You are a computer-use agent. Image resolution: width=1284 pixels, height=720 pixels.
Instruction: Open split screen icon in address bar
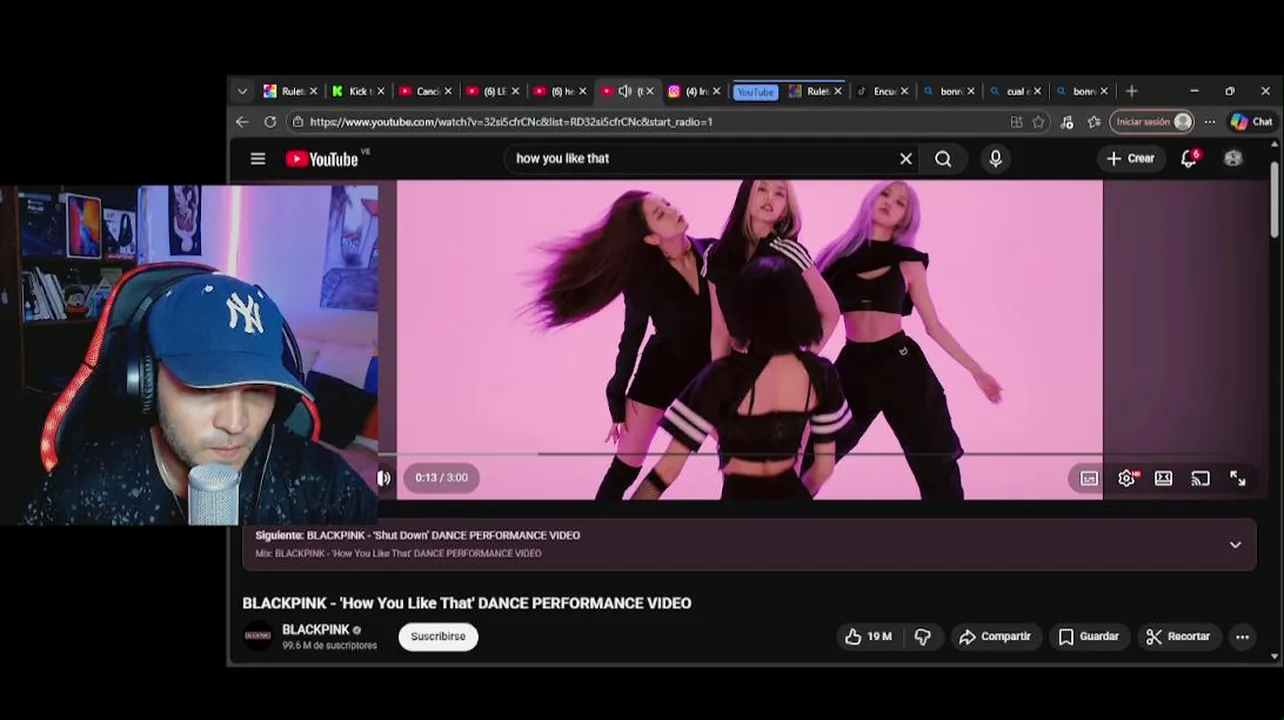1016,122
